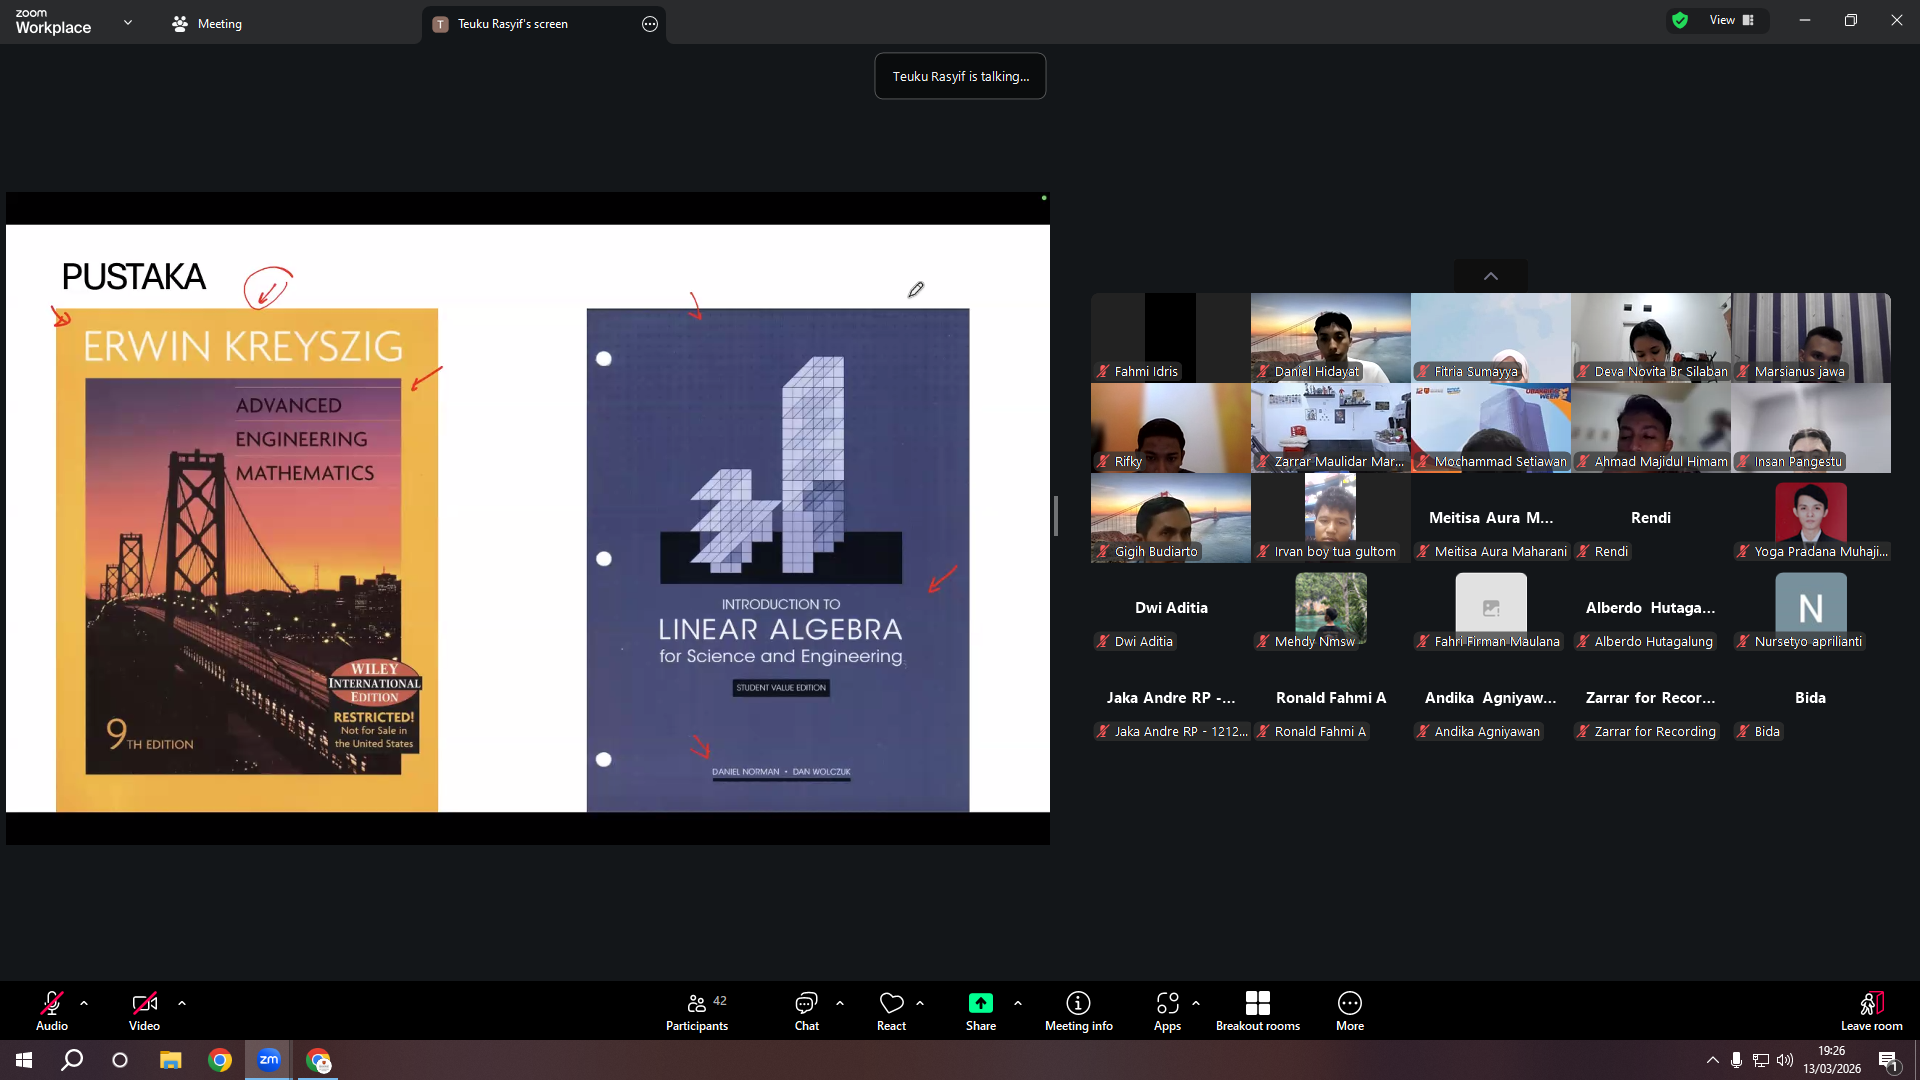Open the system volume control
1920x1080 pixels.
pyautogui.click(x=1785, y=1060)
